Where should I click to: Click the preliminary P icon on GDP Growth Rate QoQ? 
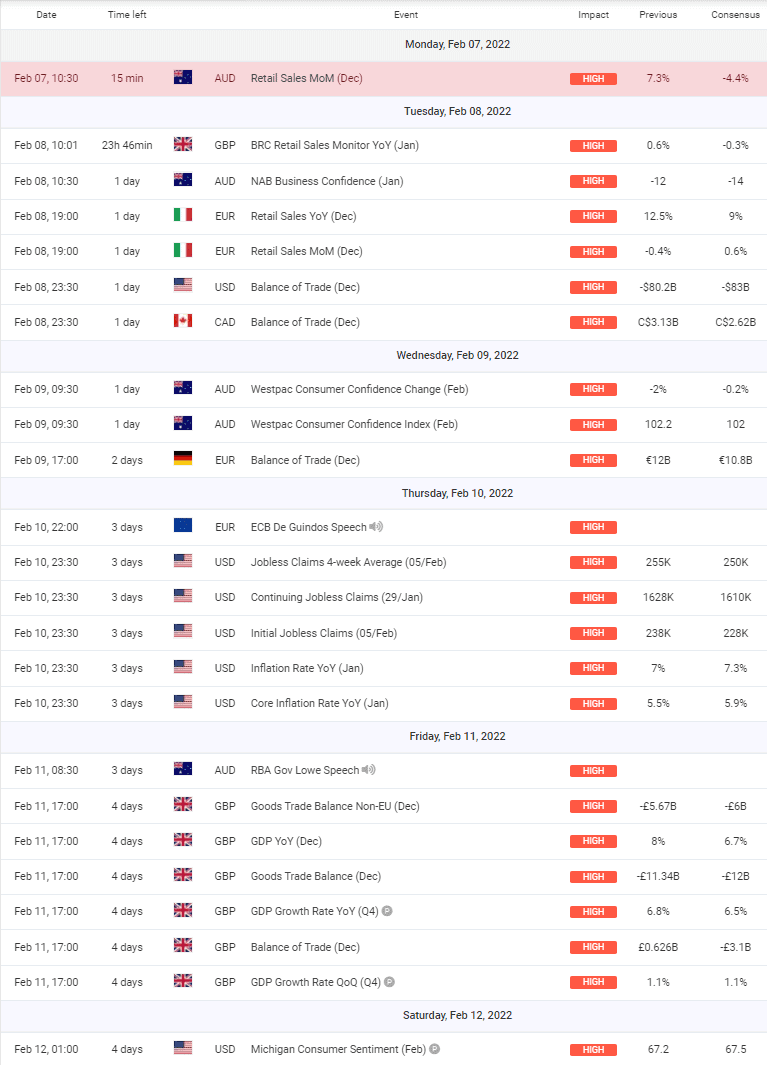click(389, 981)
